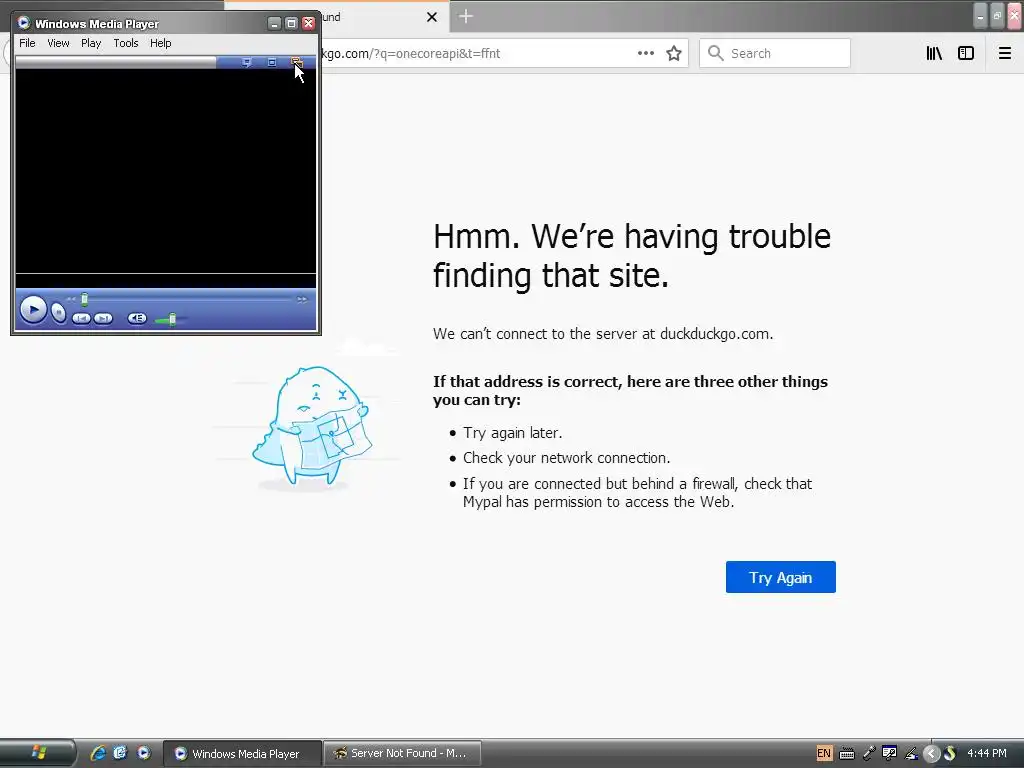
Task: Click the handwriting tray icon
Action: [911, 753]
